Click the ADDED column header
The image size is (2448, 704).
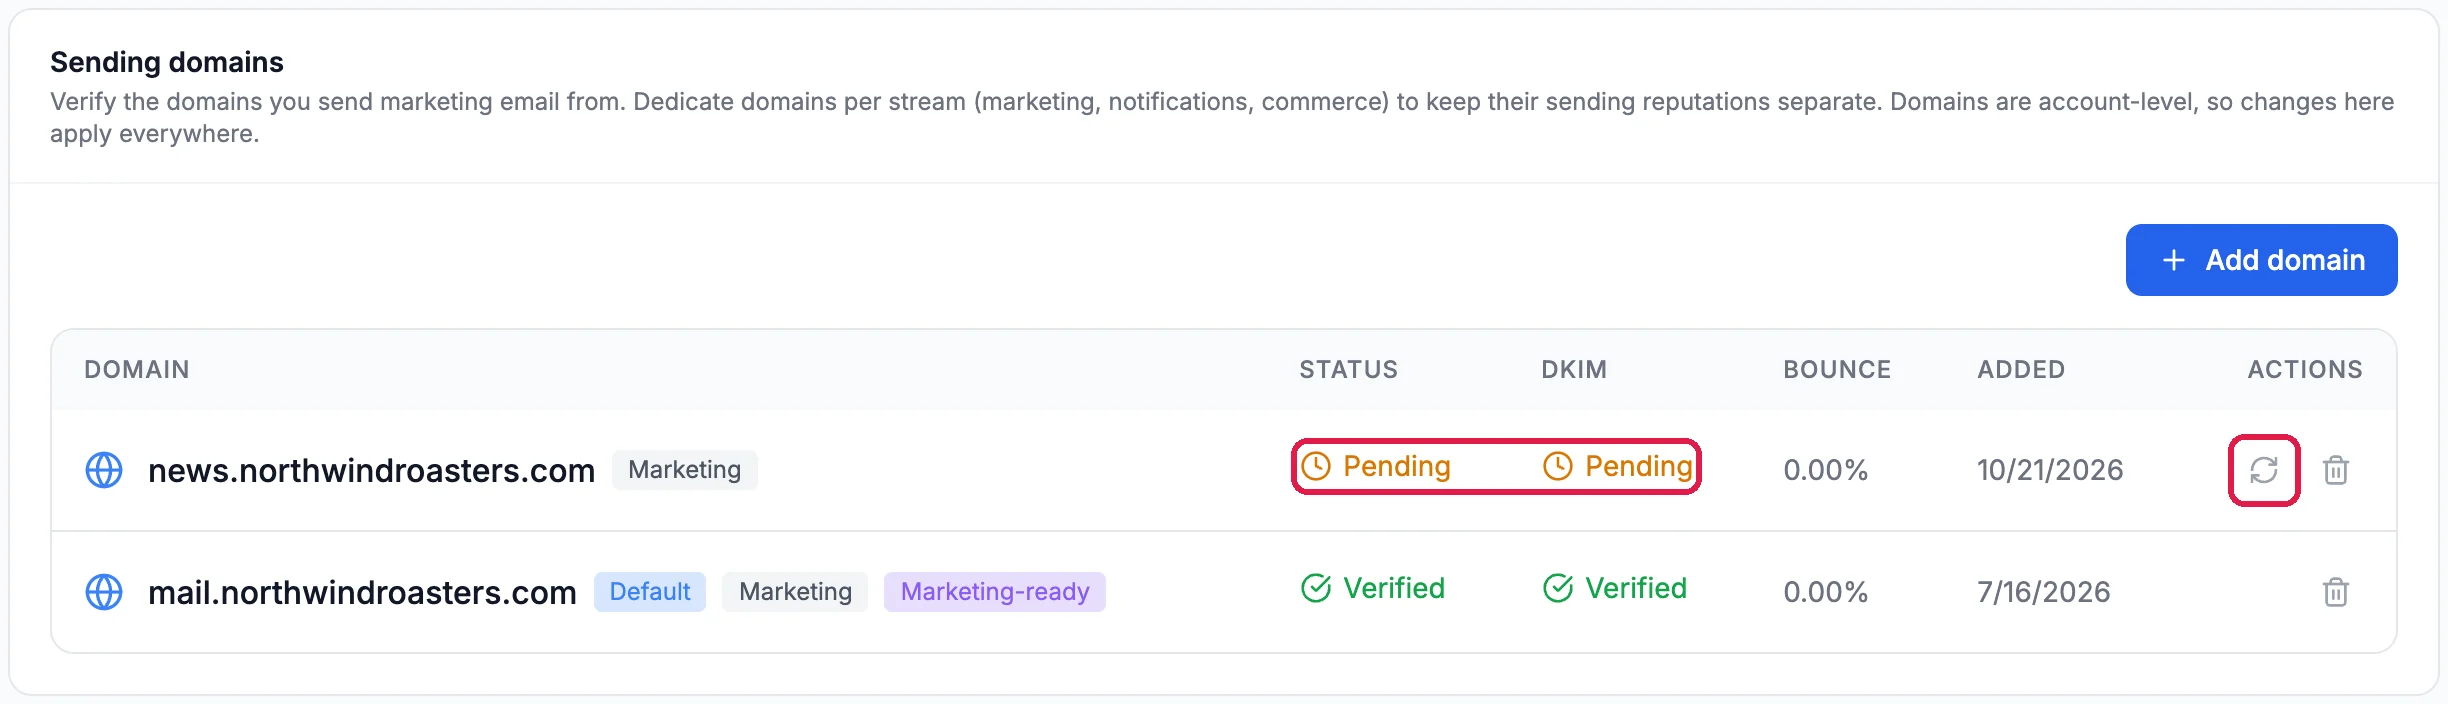[2021, 369]
